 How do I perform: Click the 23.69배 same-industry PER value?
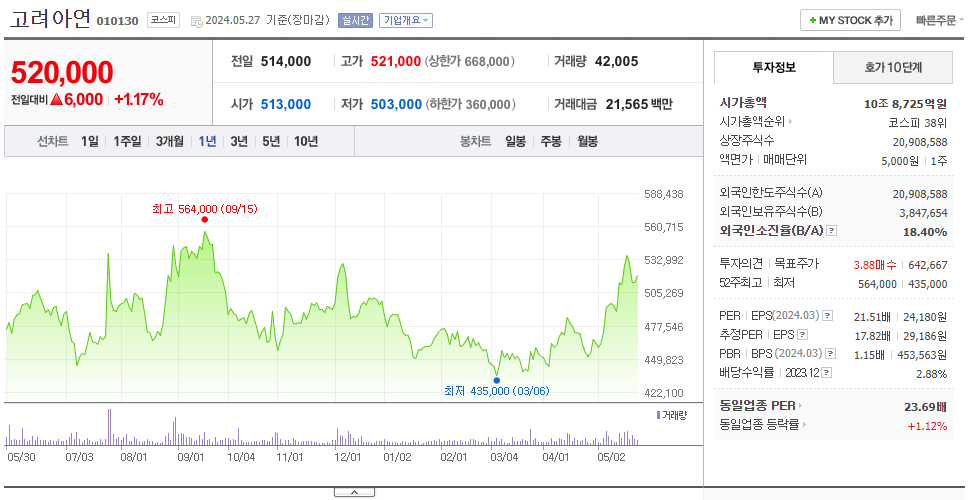(925, 407)
